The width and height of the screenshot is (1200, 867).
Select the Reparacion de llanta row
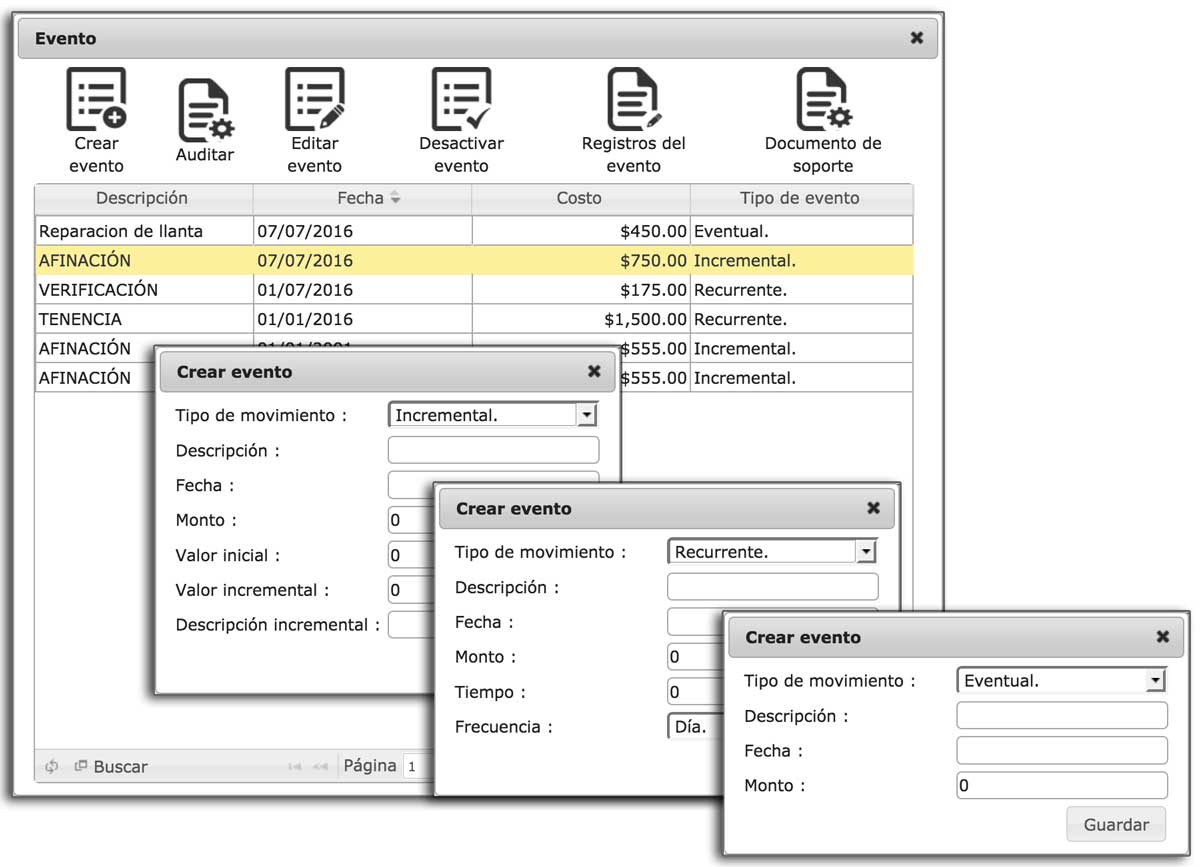(474, 231)
